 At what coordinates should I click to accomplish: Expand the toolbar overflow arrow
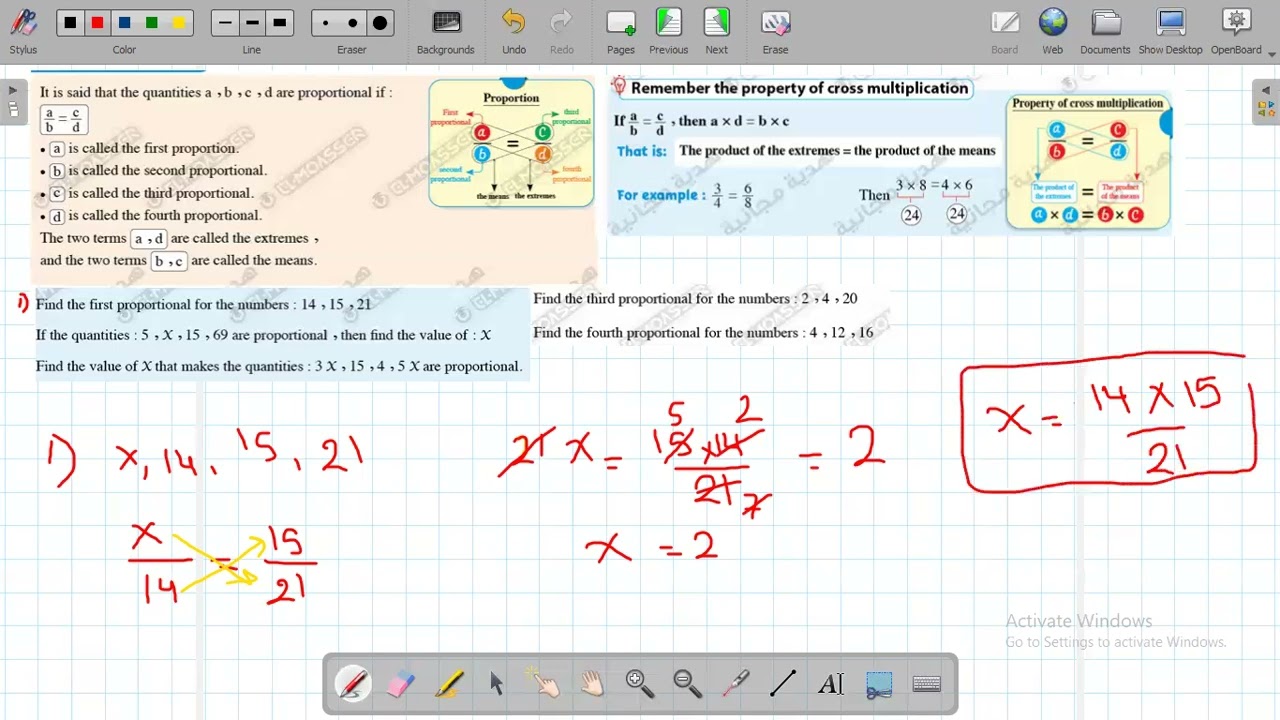pos(1272,54)
